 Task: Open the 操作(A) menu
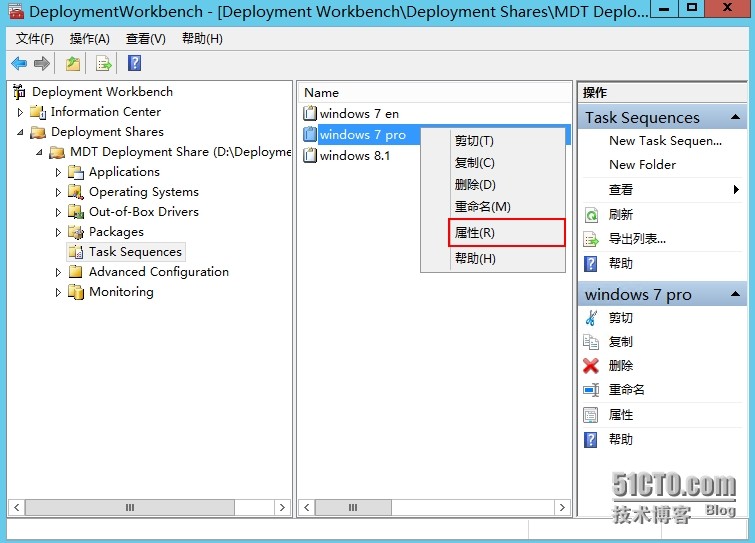pyautogui.click(x=90, y=39)
